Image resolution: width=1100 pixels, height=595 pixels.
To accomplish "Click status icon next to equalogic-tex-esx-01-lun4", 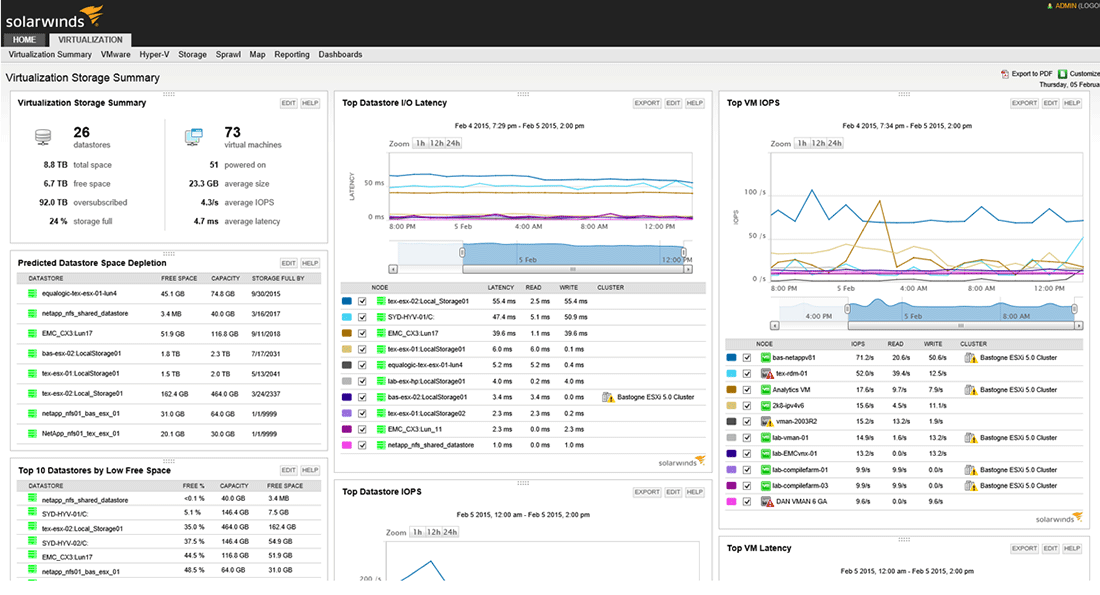I will 32,293.
